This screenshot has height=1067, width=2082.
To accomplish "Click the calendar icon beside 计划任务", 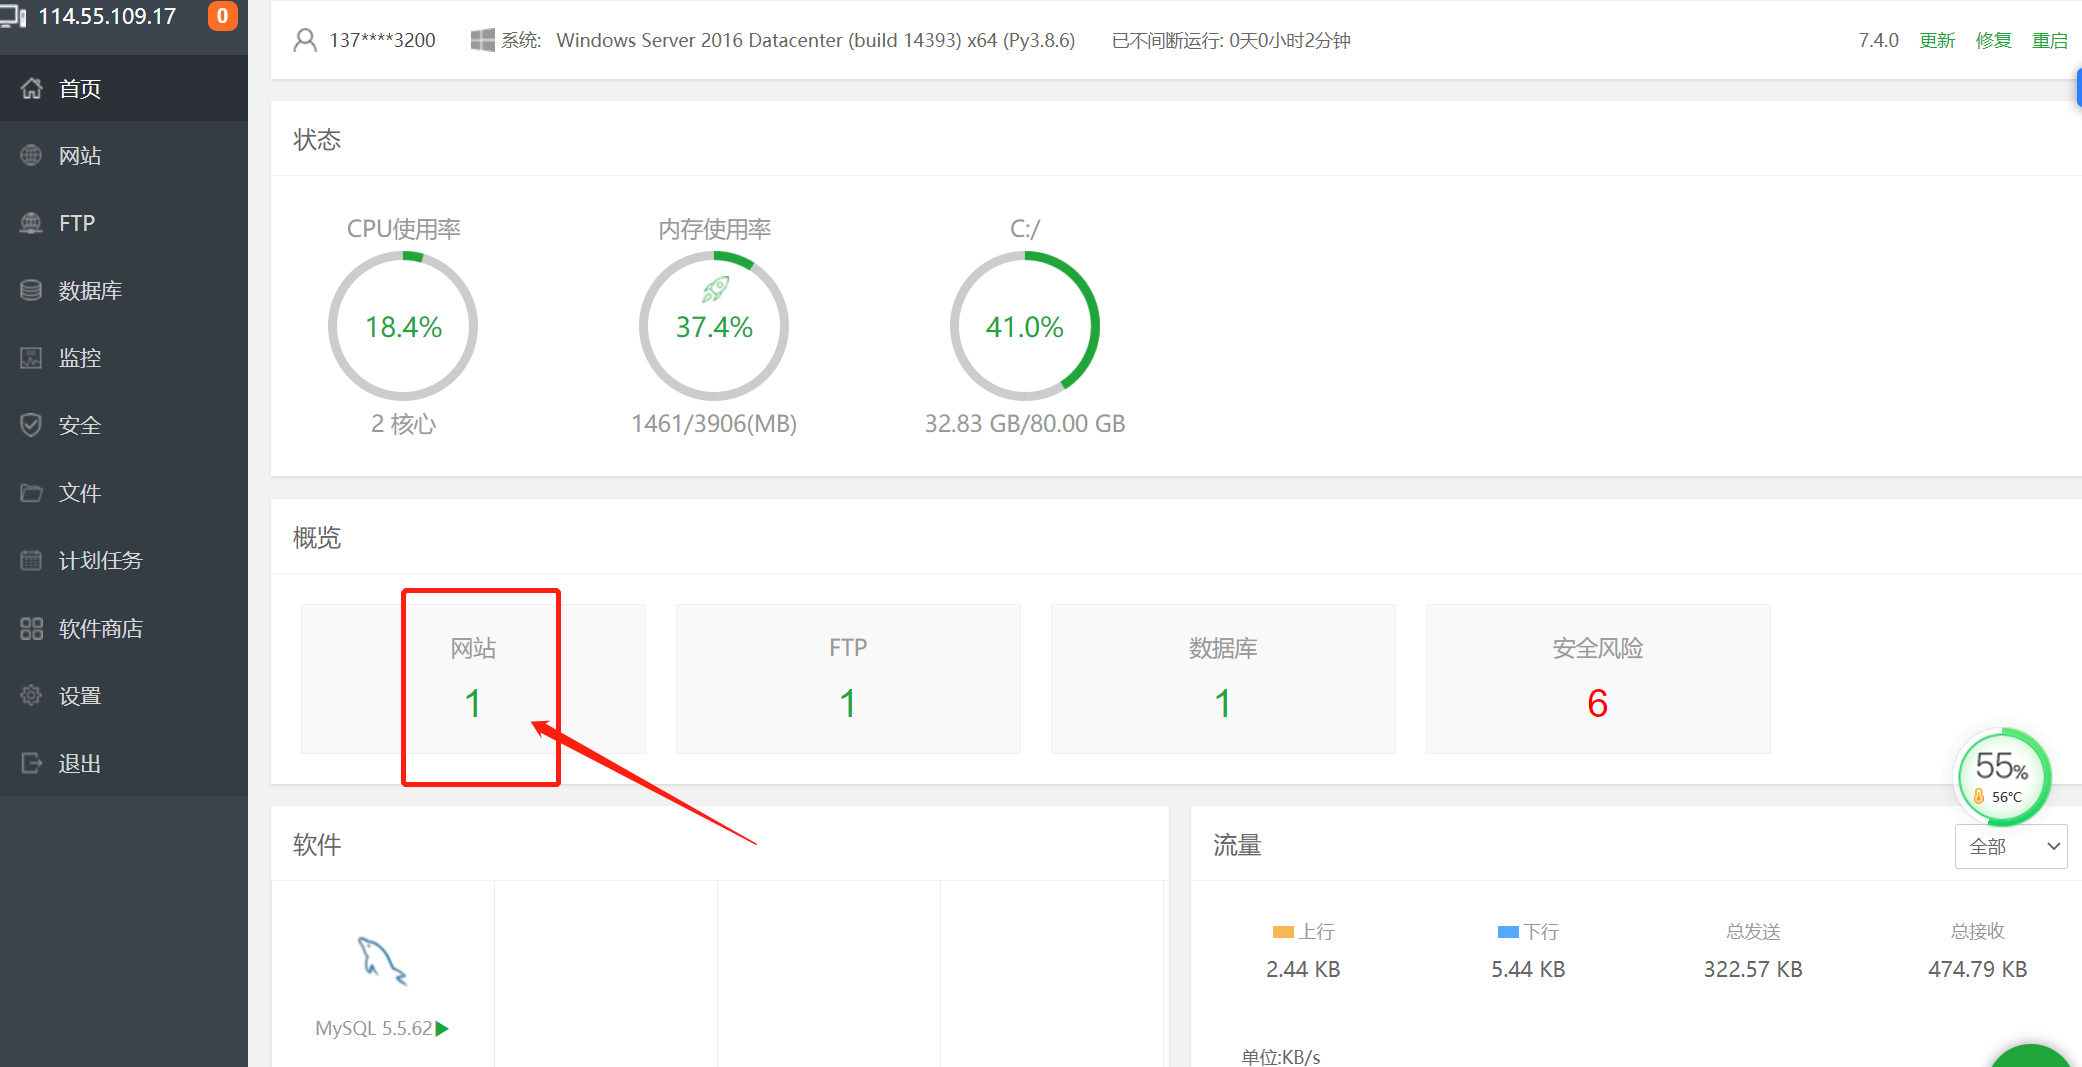I will (32, 560).
